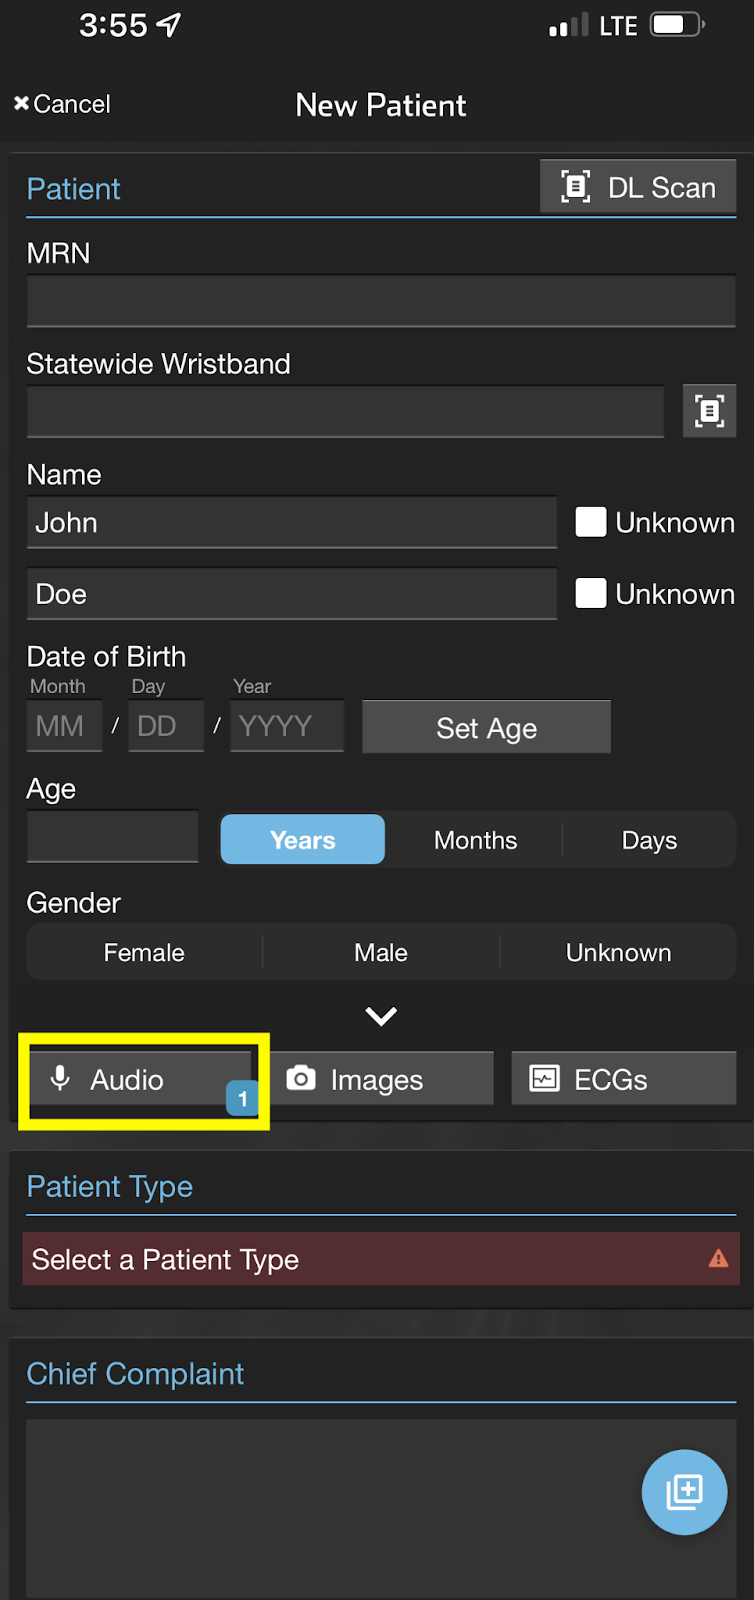754x1600 pixels.
Task: Tap the blue floating add button
Action: [x=684, y=1491]
